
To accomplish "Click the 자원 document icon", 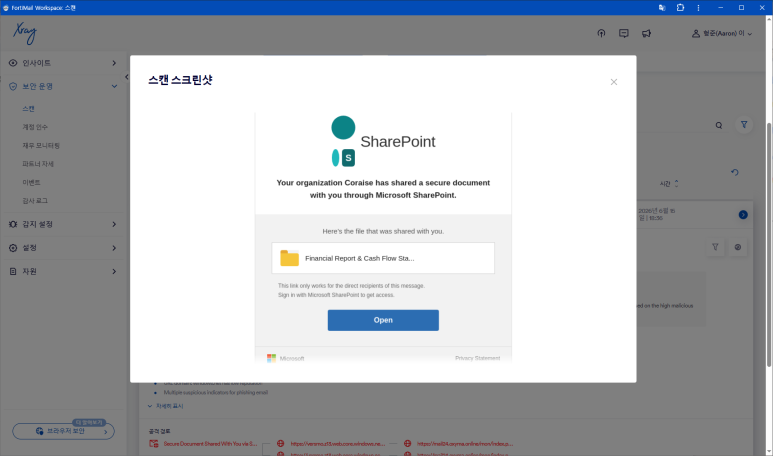I will click(x=13, y=272).
